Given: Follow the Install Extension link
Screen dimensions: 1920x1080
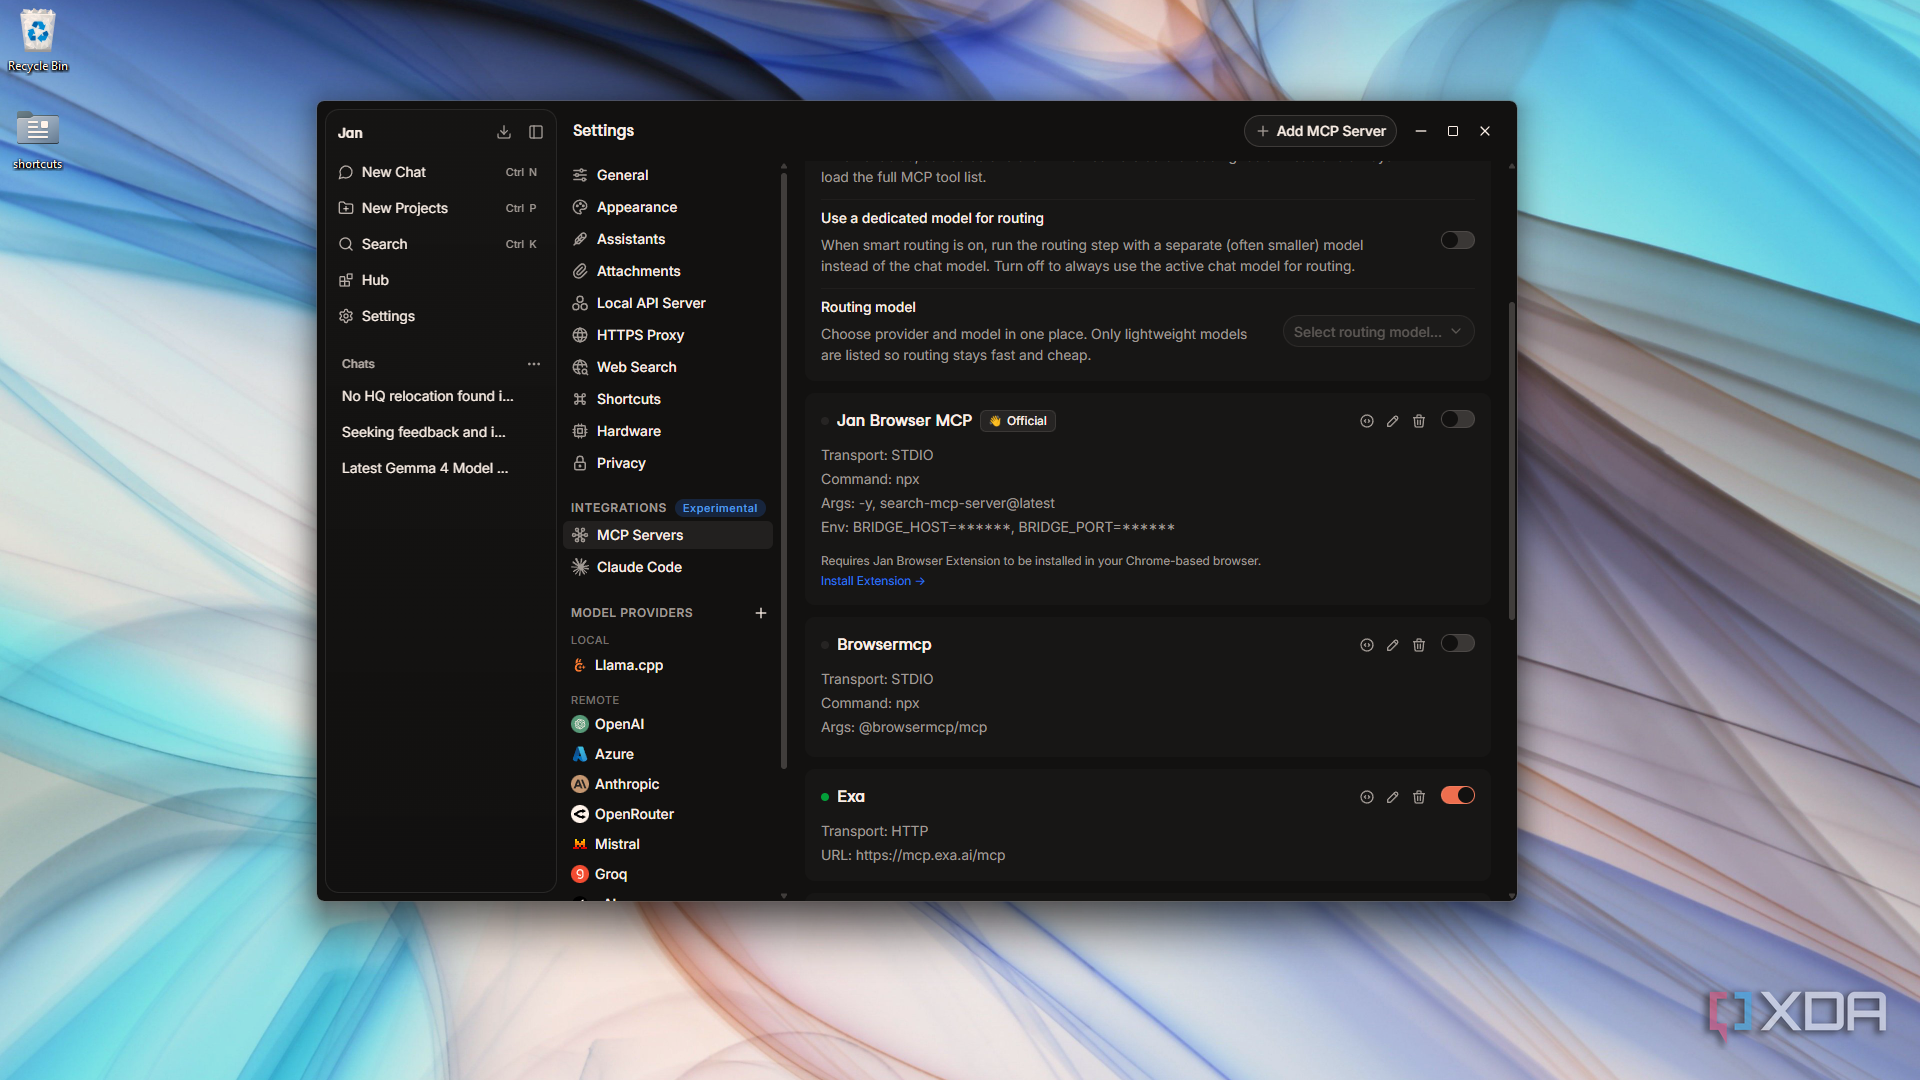Looking at the screenshot, I should point(872,581).
